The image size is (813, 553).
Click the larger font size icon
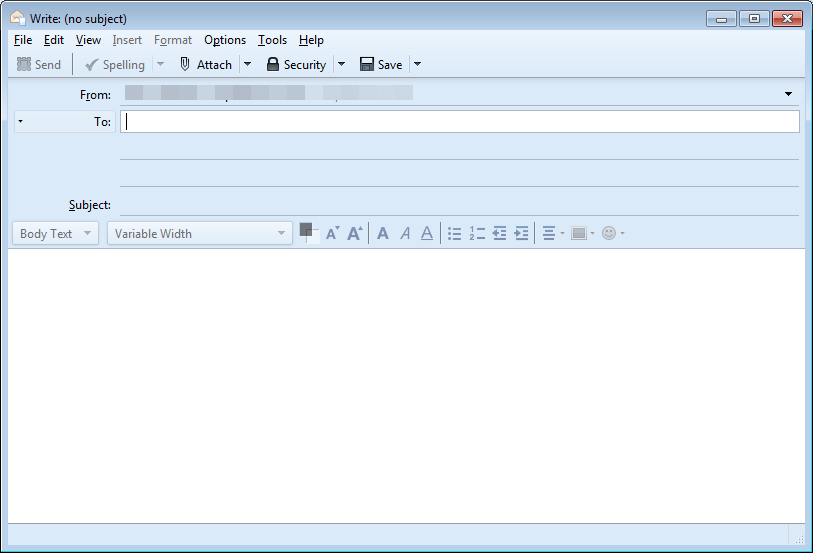(x=355, y=234)
